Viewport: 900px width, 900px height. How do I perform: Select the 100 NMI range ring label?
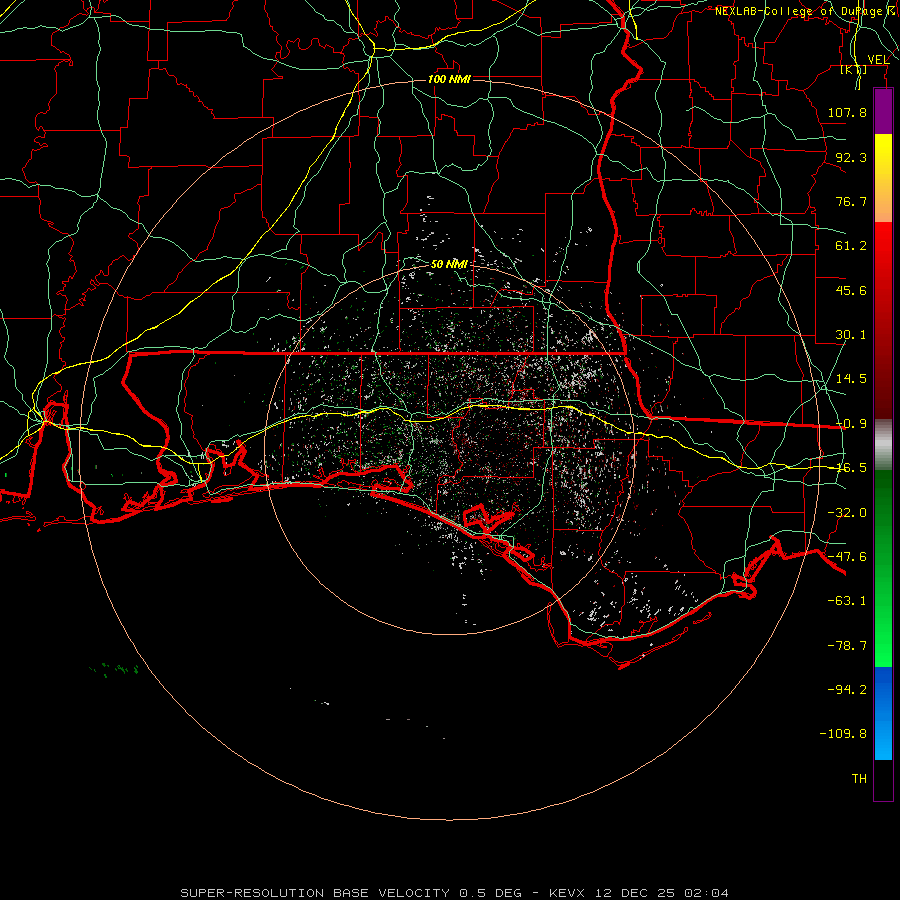pyautogui.click(x=449, y=79)
